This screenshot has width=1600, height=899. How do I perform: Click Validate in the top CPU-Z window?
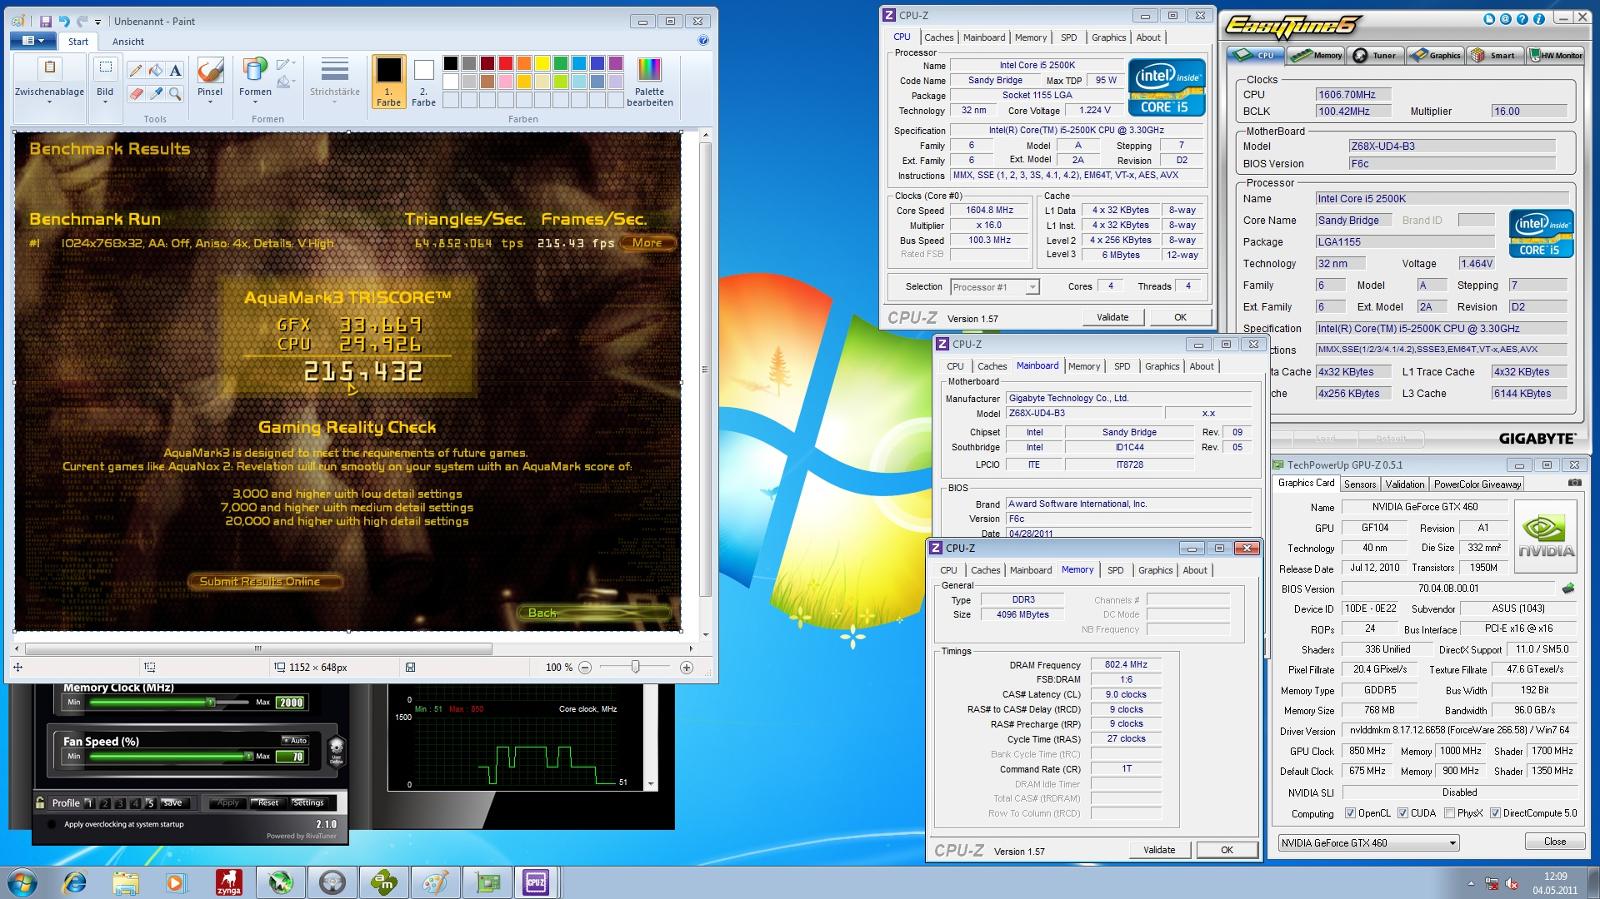[x=1112, y=317]
